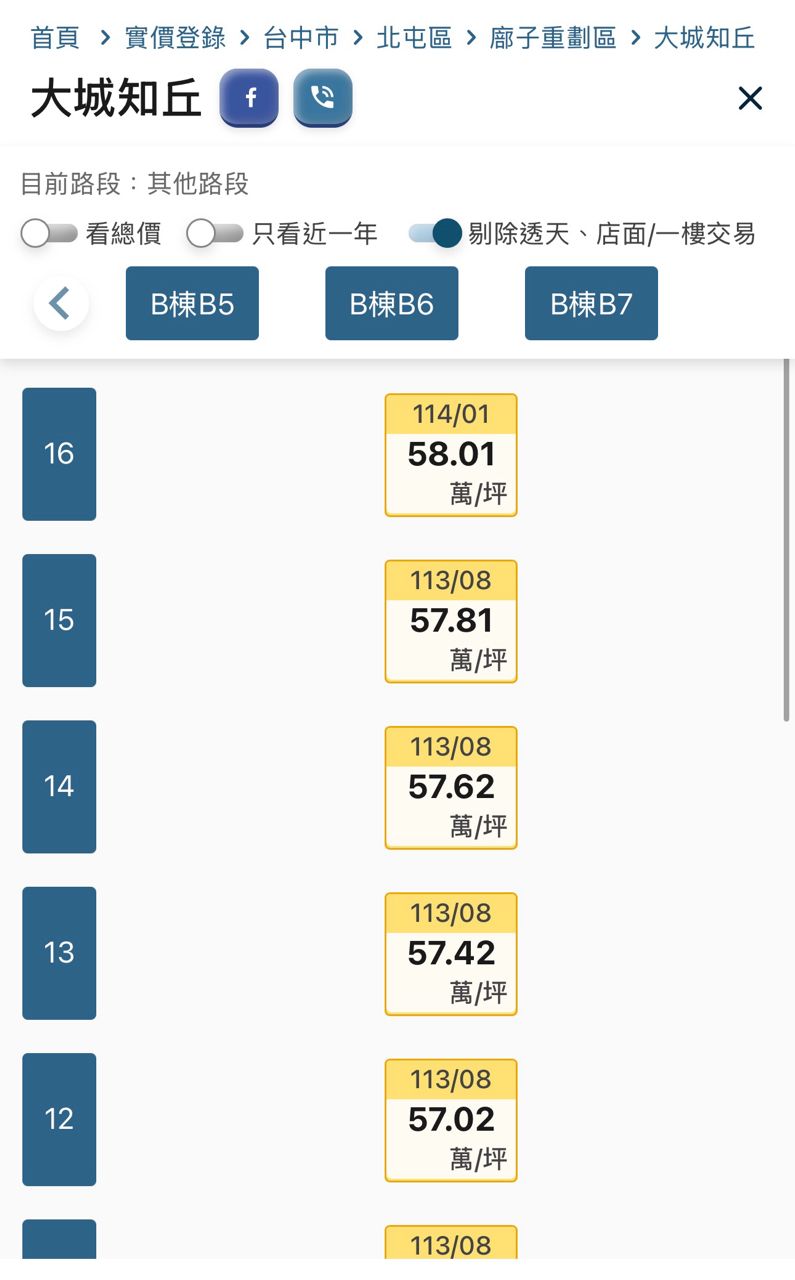
Task: Open 實價登錄 breadcrumb link
Action: pos(175,39)
